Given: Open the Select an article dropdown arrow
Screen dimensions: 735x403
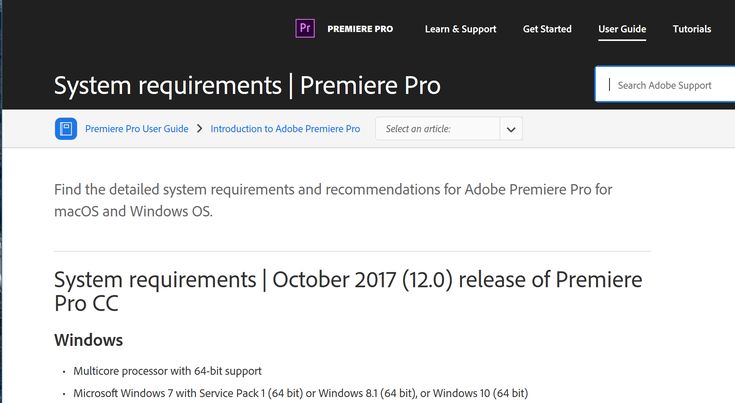Looking at the screenshot, I should pyautogui.click(x=511, y=129).
